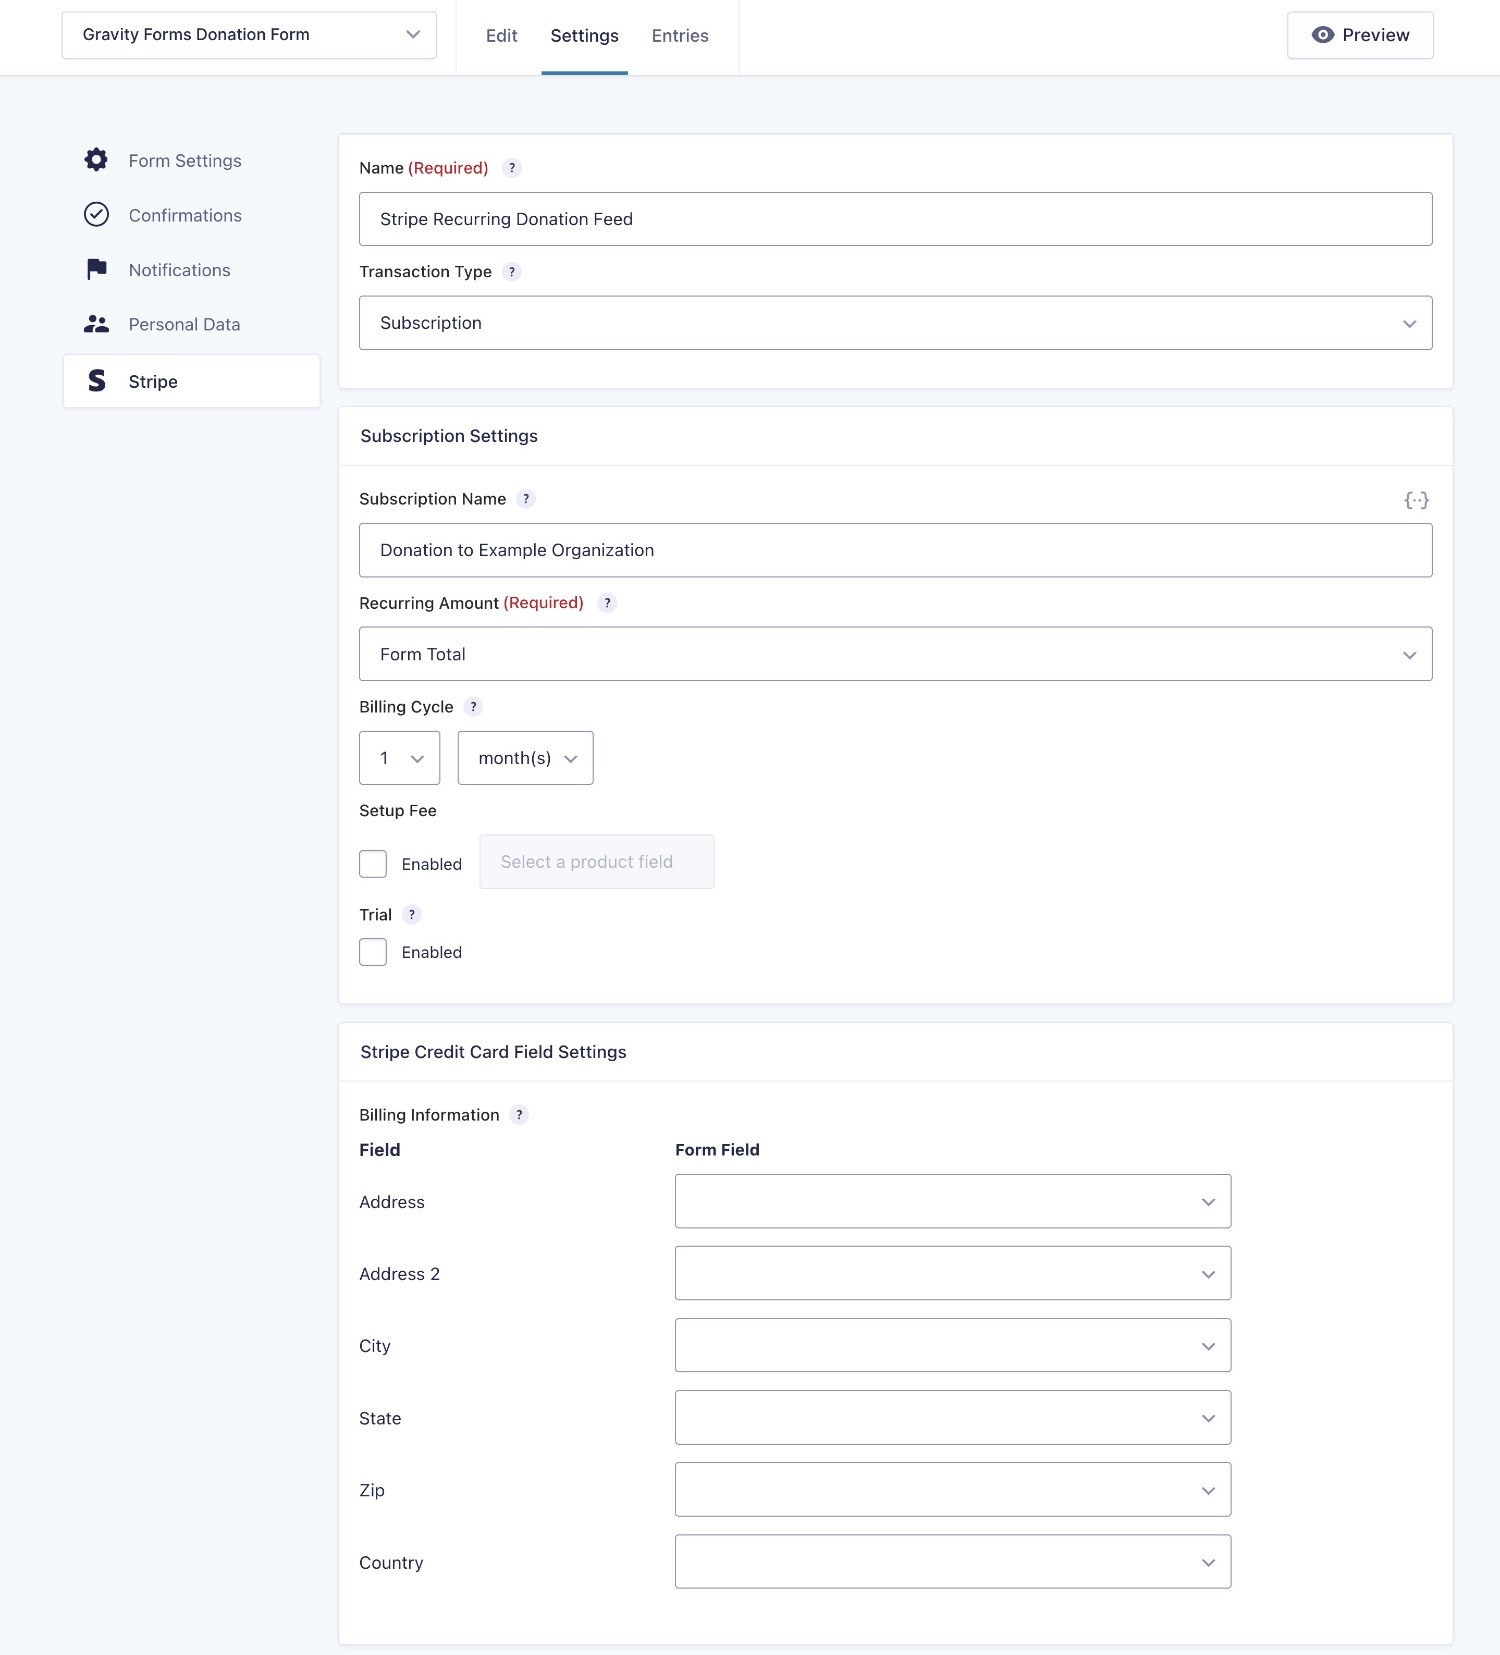This screenshot has width=1500, height=1655.
Task: Click the Stripe S logo icon
Action: 97,380
